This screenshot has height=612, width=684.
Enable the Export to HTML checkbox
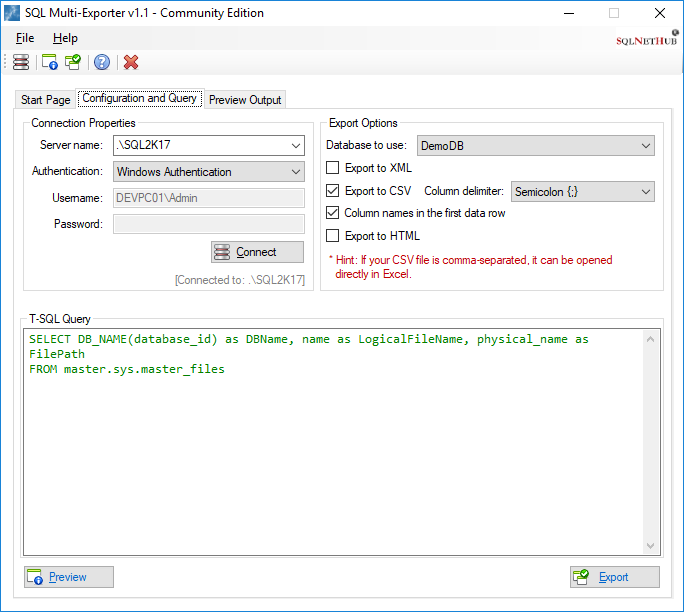[x=332, y=236]
